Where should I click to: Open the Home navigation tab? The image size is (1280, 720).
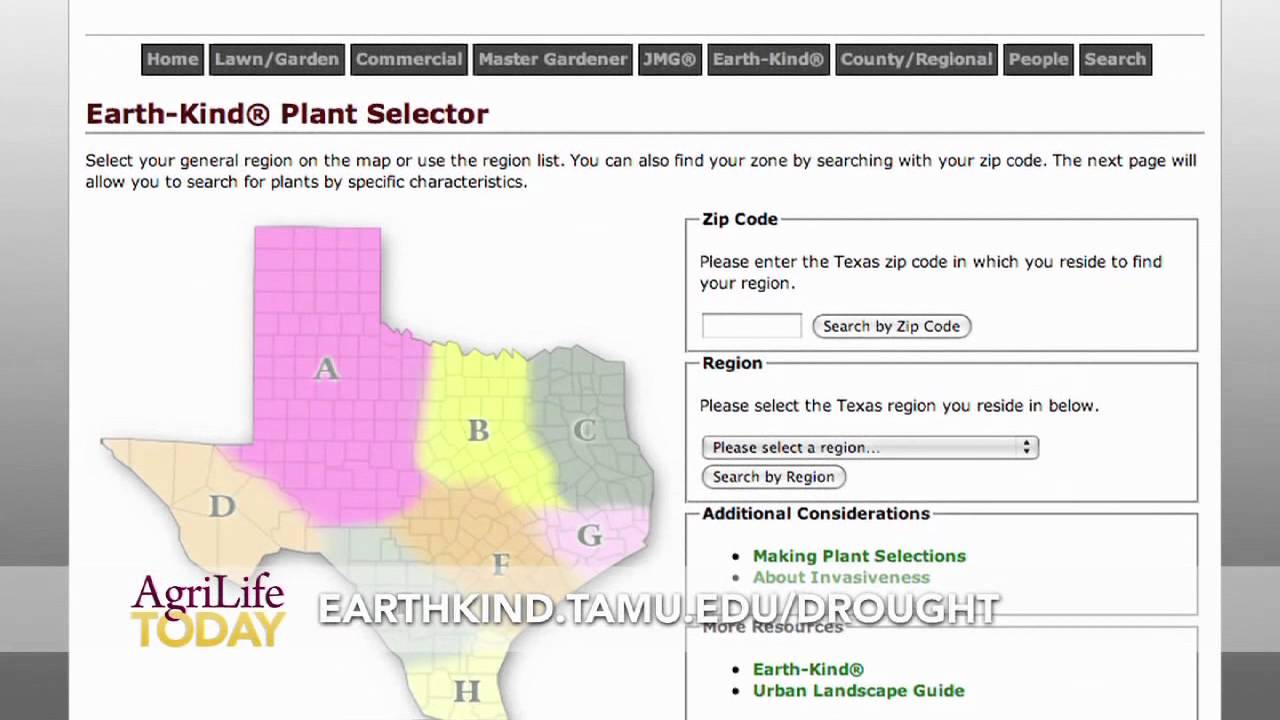(x=173, y=59)
